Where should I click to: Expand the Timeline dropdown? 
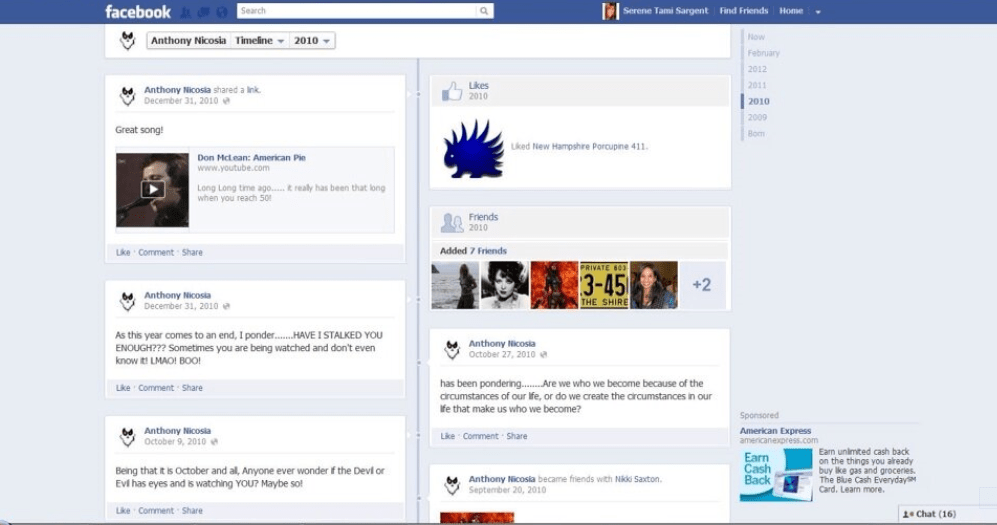click(x=259, y=41)
